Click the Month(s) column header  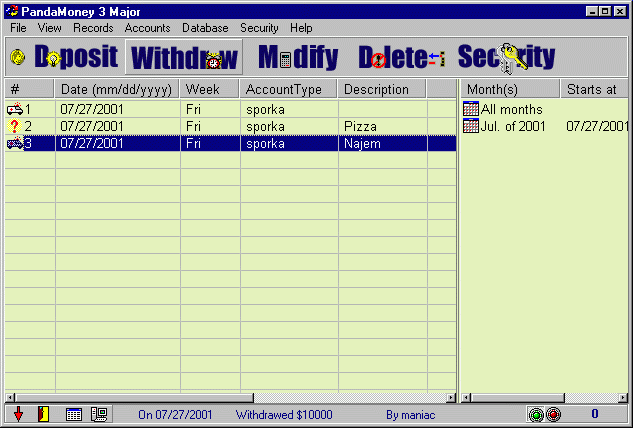(x=510, y=89)
